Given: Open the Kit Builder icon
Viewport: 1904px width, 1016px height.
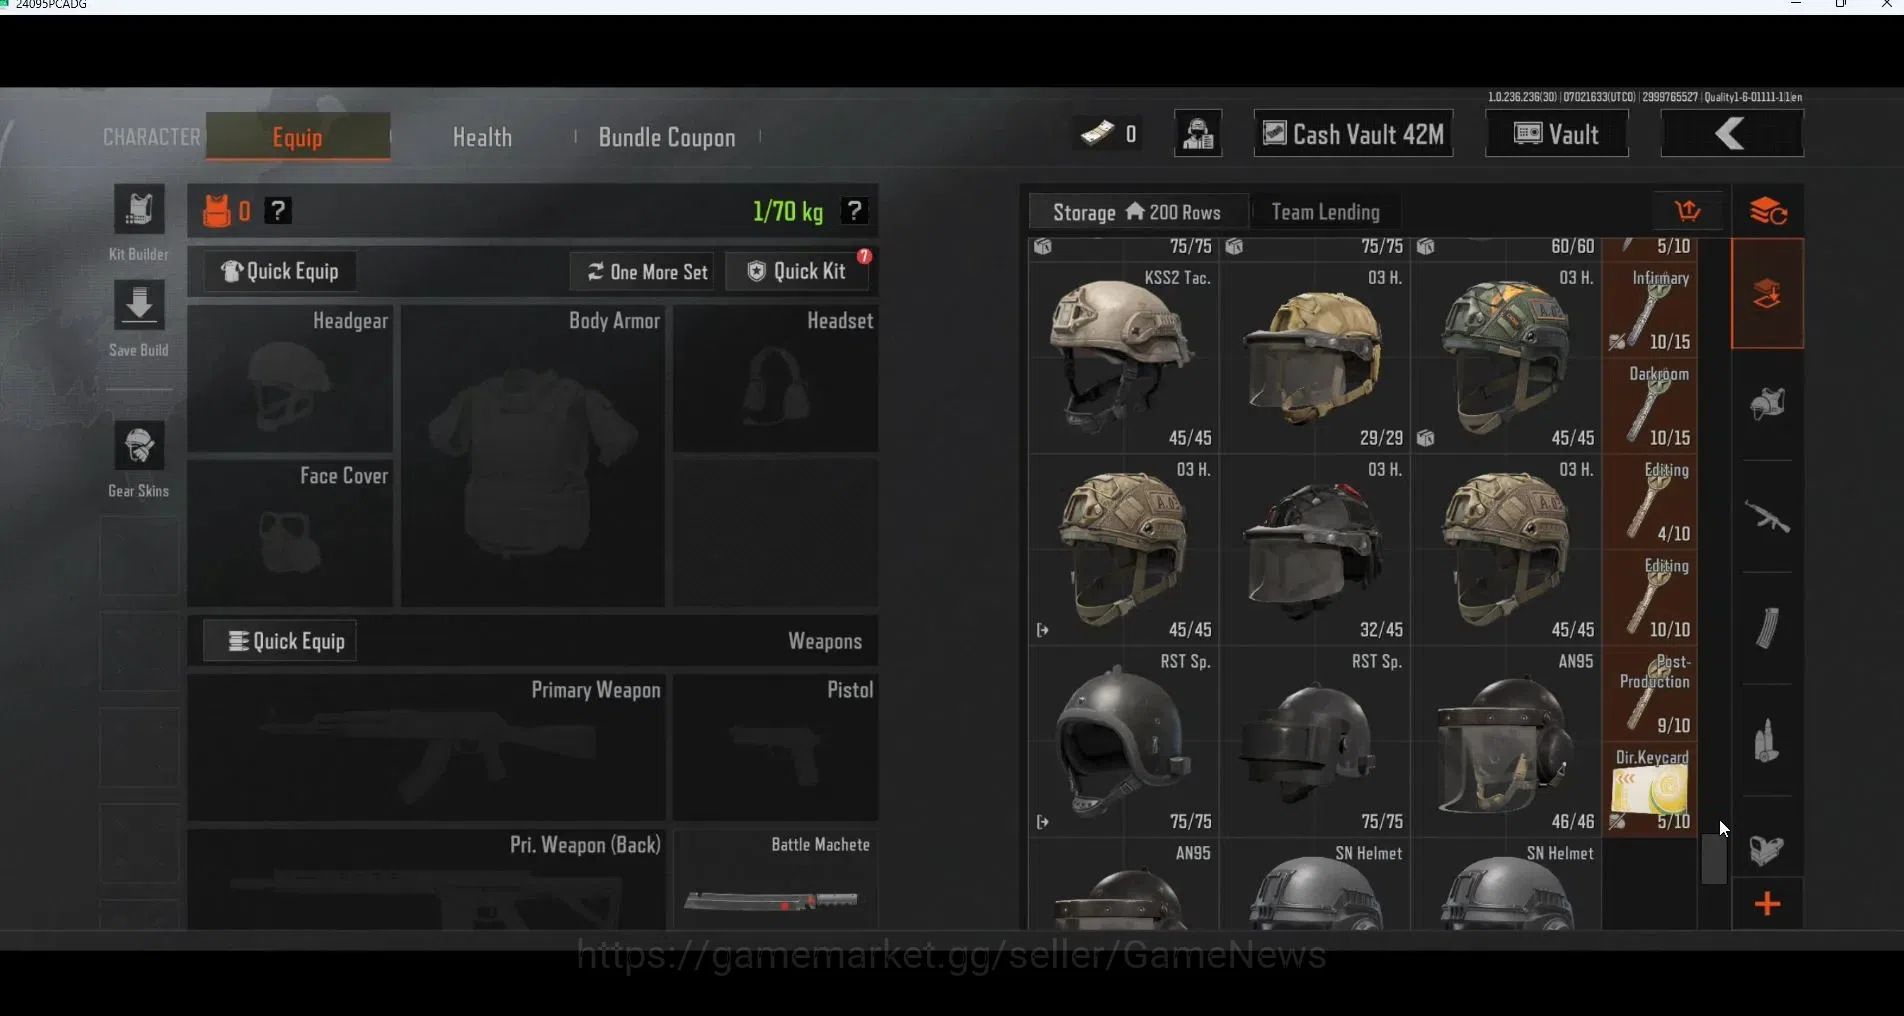Looking at the screenshot, I should click(x=139, y=210).
